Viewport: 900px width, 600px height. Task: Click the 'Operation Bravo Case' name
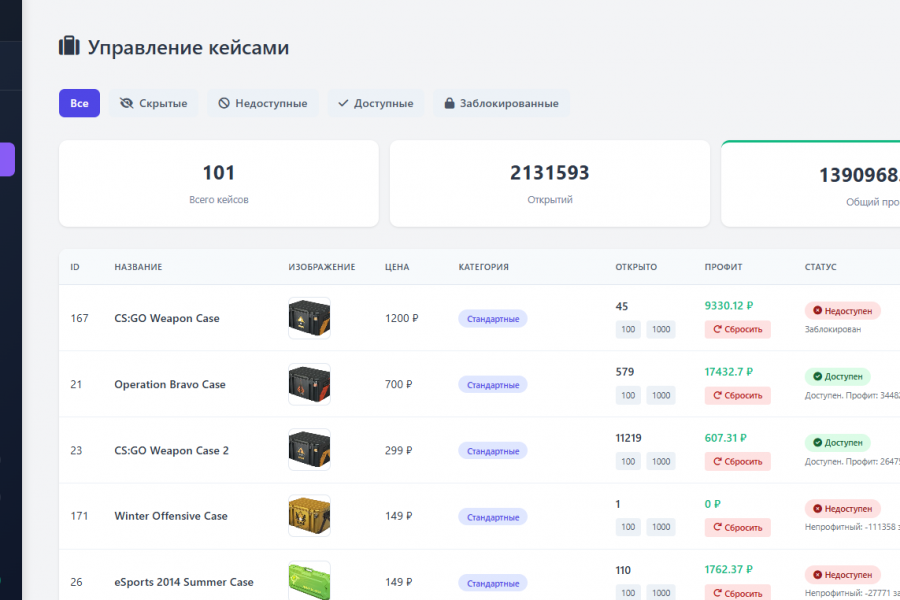click(170, 384)
